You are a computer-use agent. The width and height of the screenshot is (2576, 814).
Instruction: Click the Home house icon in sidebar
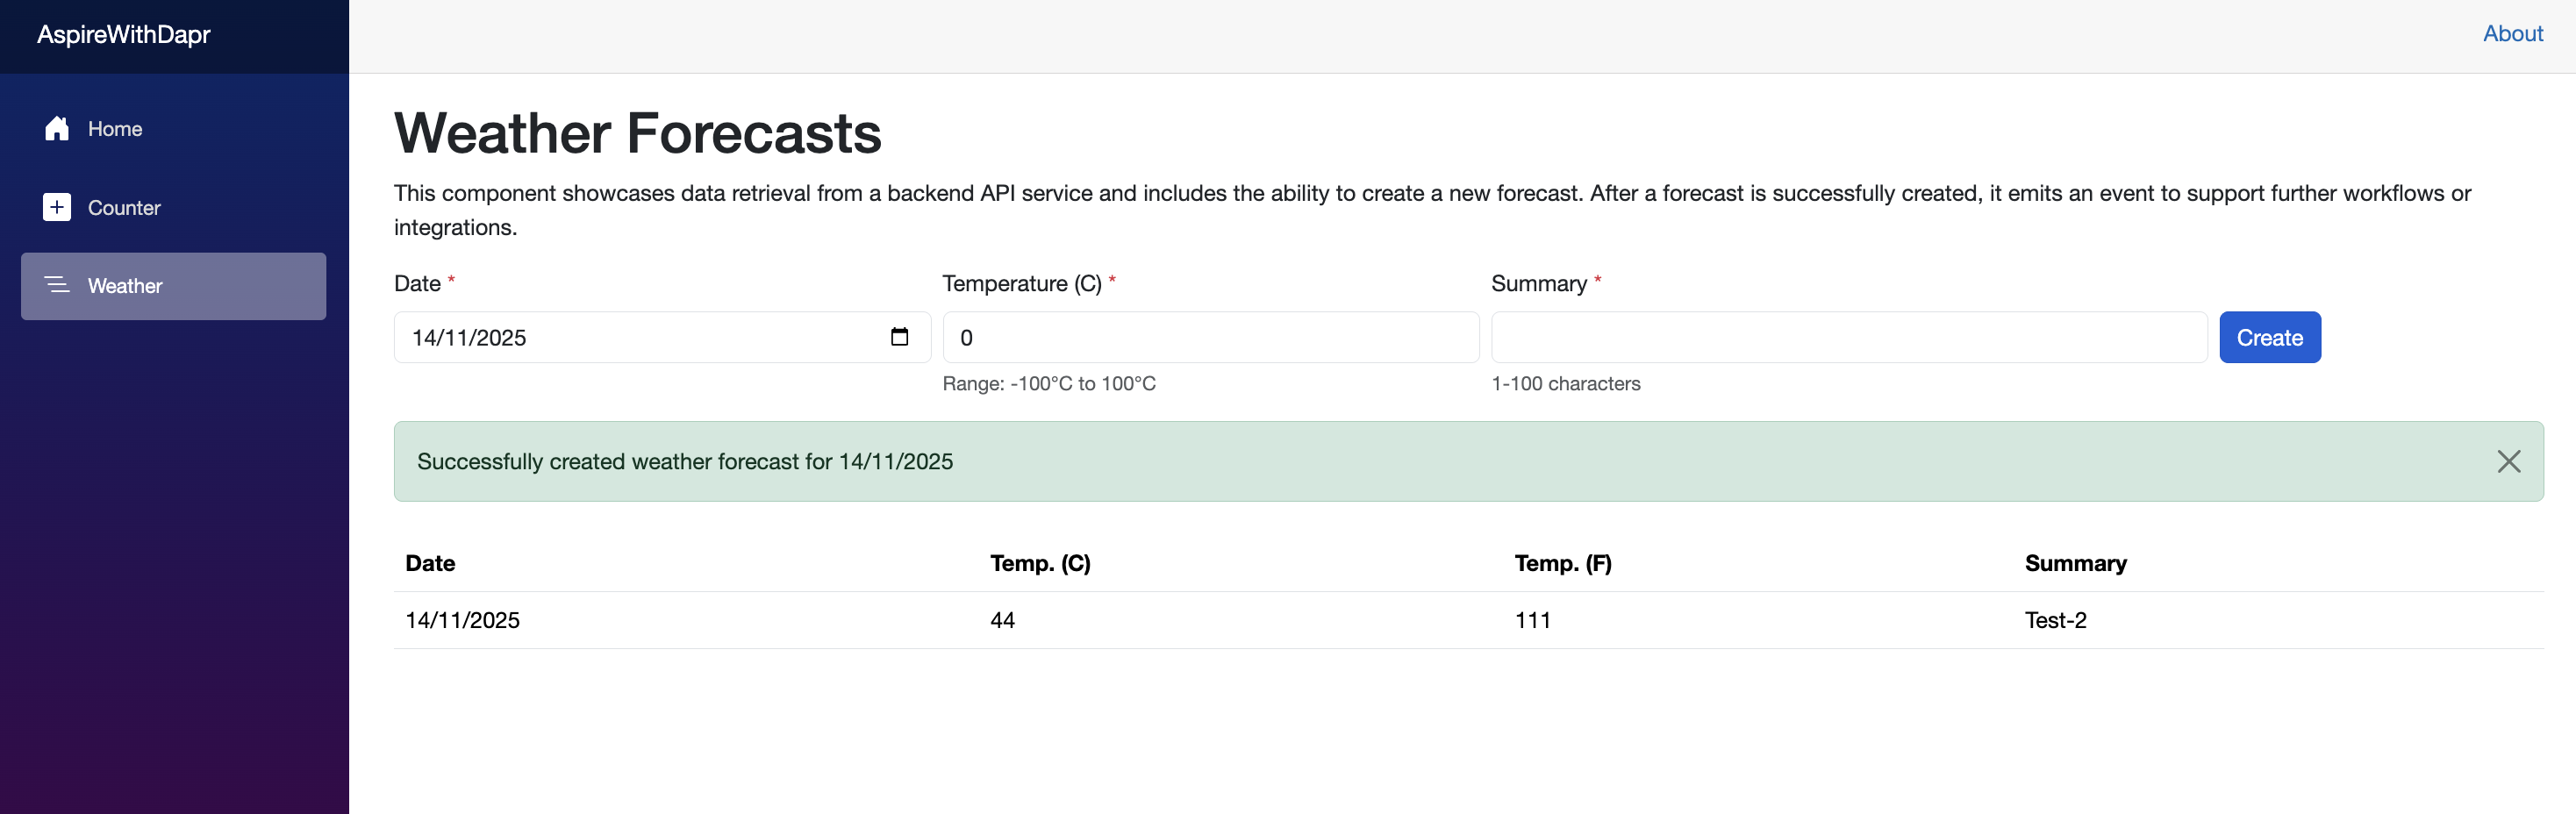[57, 129]
